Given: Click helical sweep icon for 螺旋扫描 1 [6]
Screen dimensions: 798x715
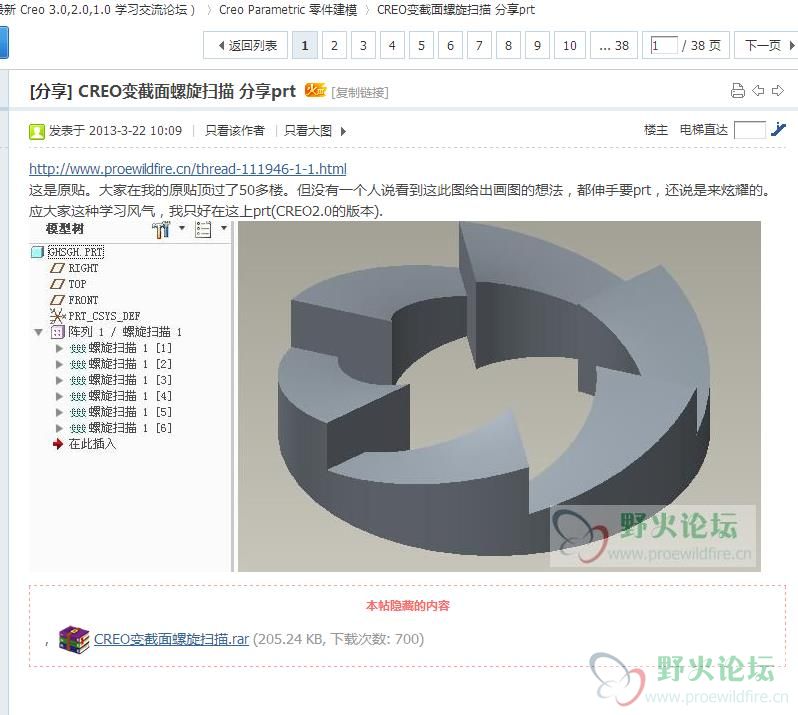Looking at the screenshot, I should [78, 428].
